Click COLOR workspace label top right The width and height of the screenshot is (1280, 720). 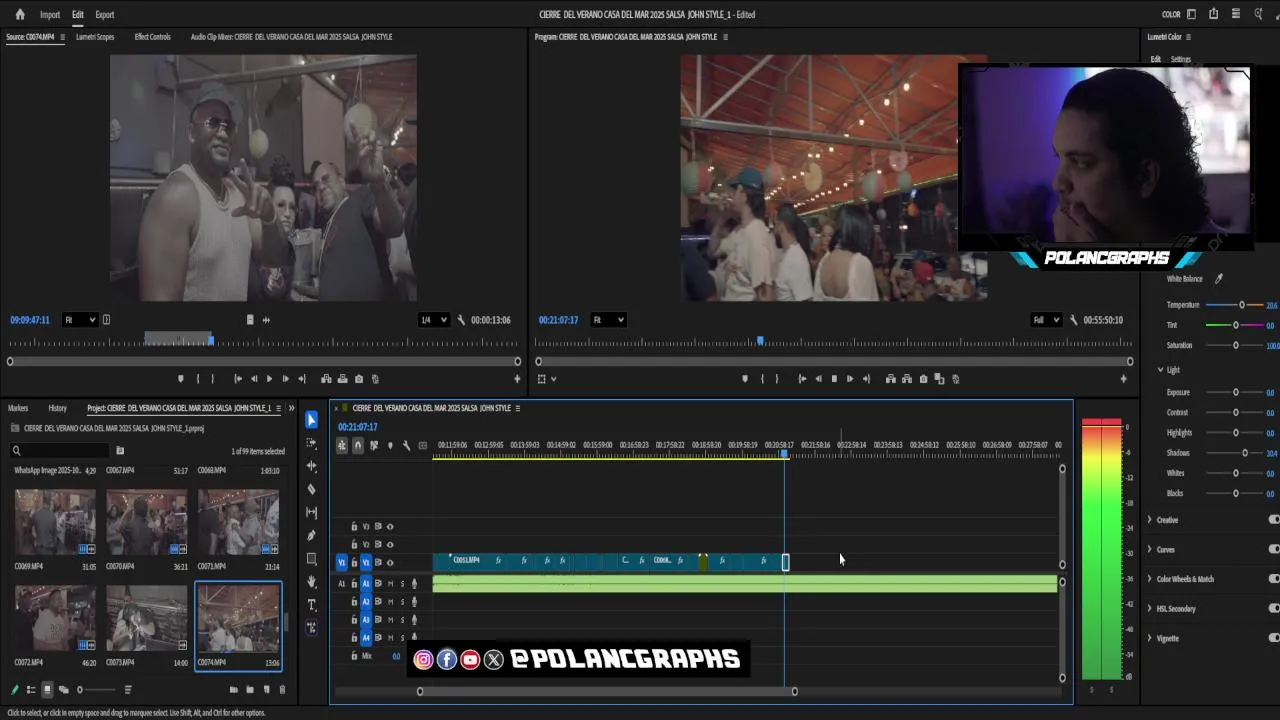tap(1171, 15)
